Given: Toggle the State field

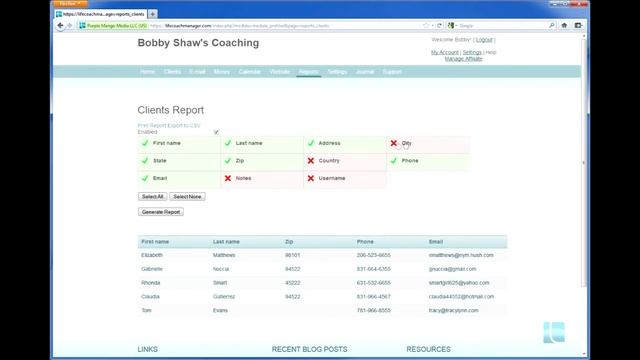Looking at the screenshot, I should (x=179, y=161).
